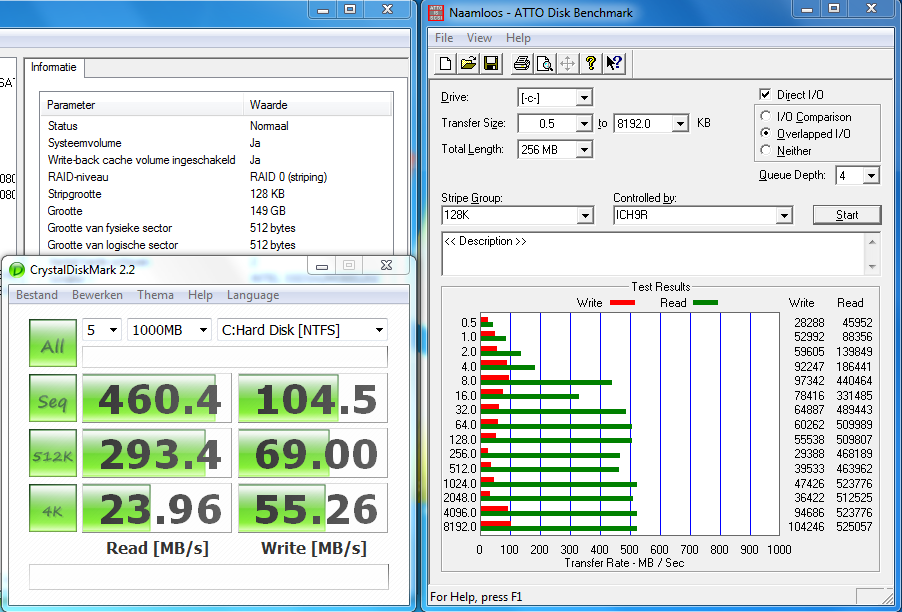The height and width of the screenshot is (612, 902).
Task: Open the File menu in ATTO Disk Benchmark
Action: [x=444, y=38]
